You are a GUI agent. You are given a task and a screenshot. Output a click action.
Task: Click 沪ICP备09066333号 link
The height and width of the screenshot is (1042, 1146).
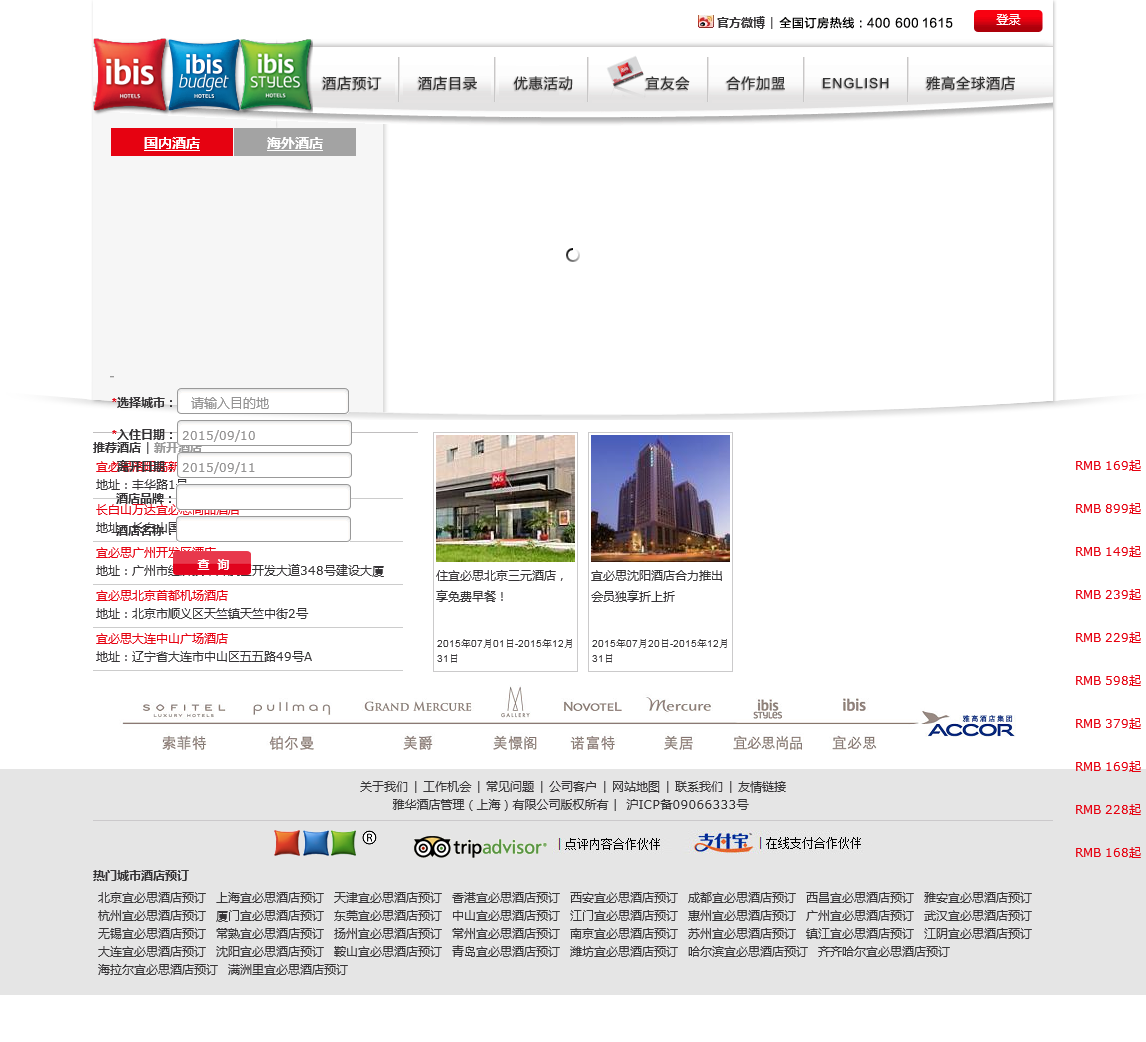[687, 805]
